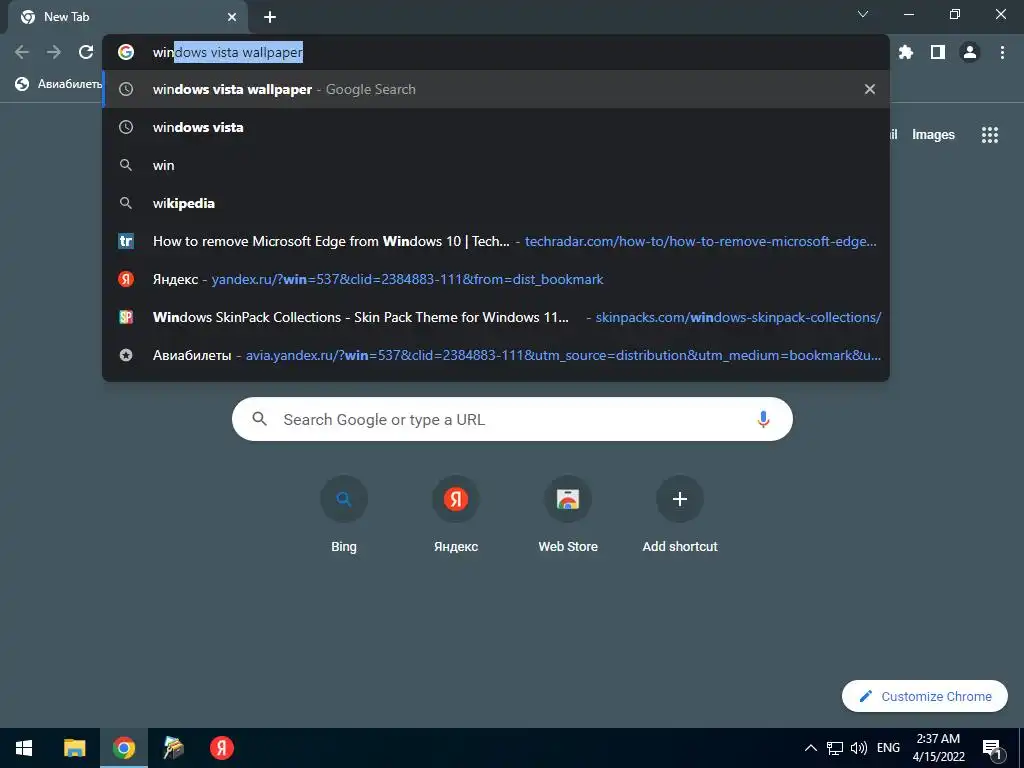Go back with the left arrow
The image size is (1024, 768).
22,52
